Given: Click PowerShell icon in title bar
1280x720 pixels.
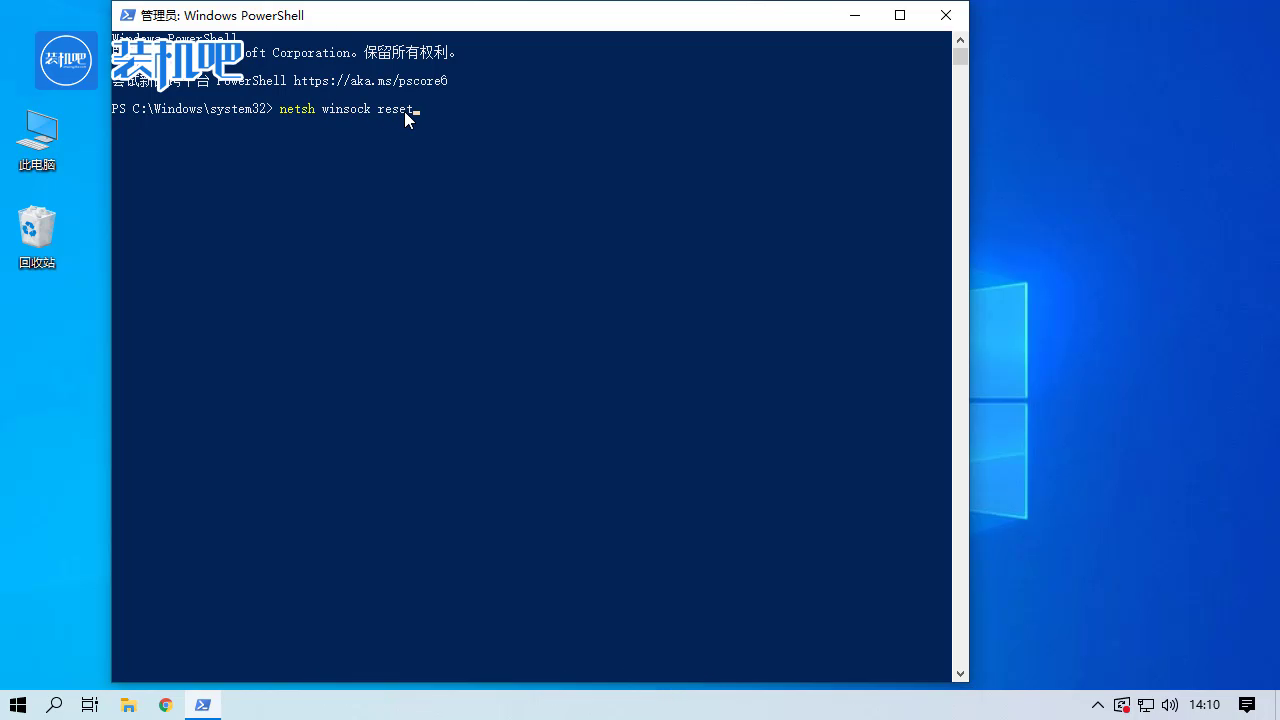Looking at the screenshot, I should [128, 15].
